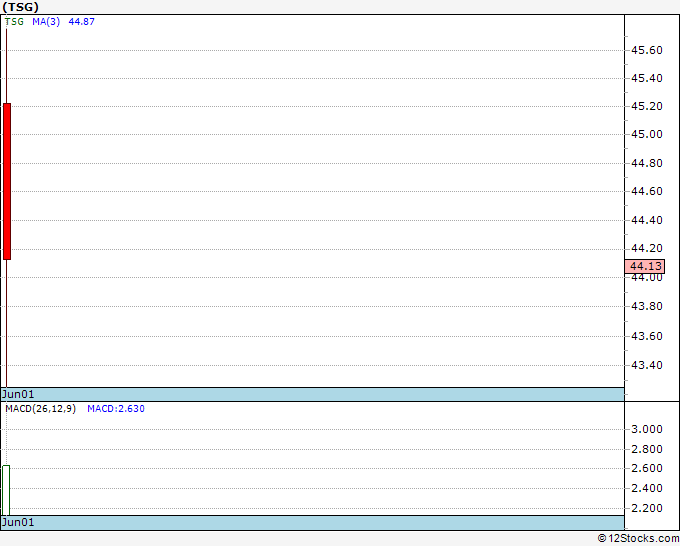The height and width of the screenshot is (546, 680).
Task: Click the (TSG) chart title
Action: (x=20, y=7)
